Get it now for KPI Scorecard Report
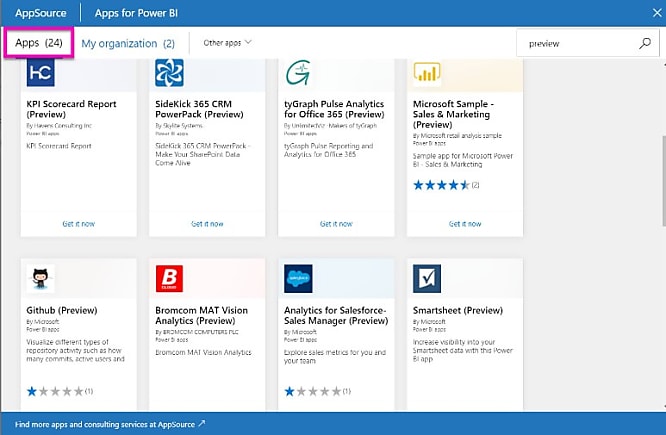This screenshot has height=435, width=666. tap(79, 223)
